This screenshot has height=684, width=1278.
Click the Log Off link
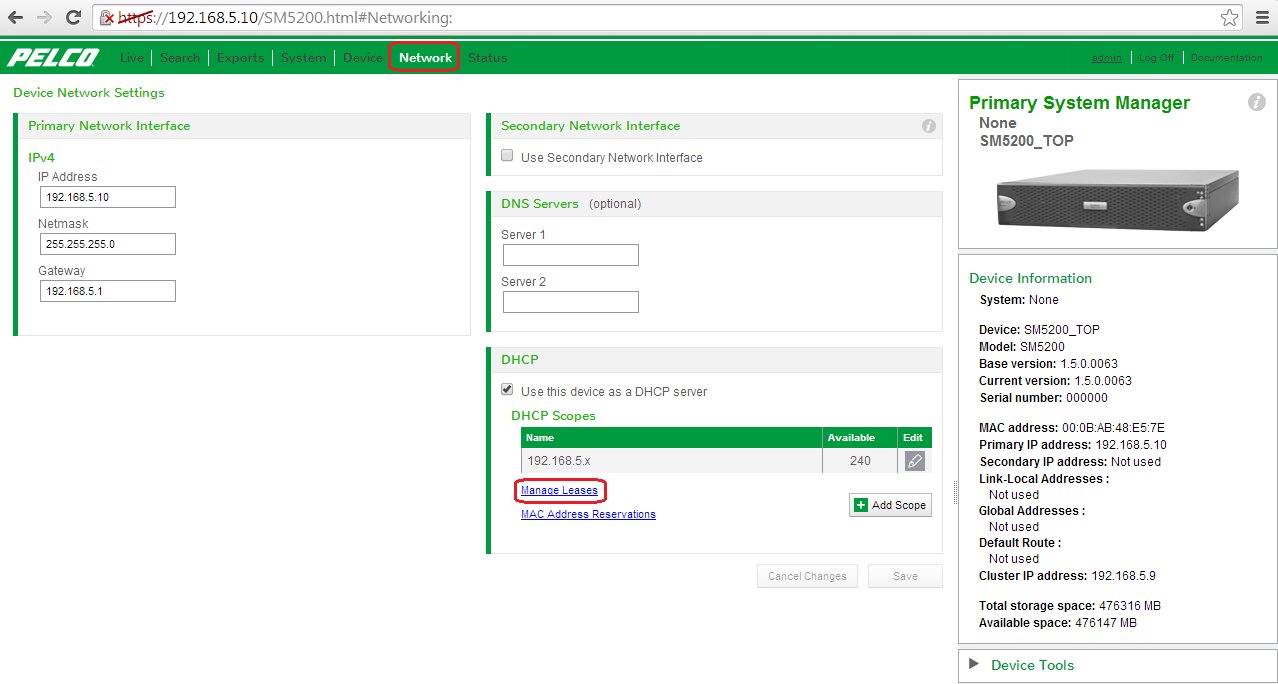pos(1156,58)
